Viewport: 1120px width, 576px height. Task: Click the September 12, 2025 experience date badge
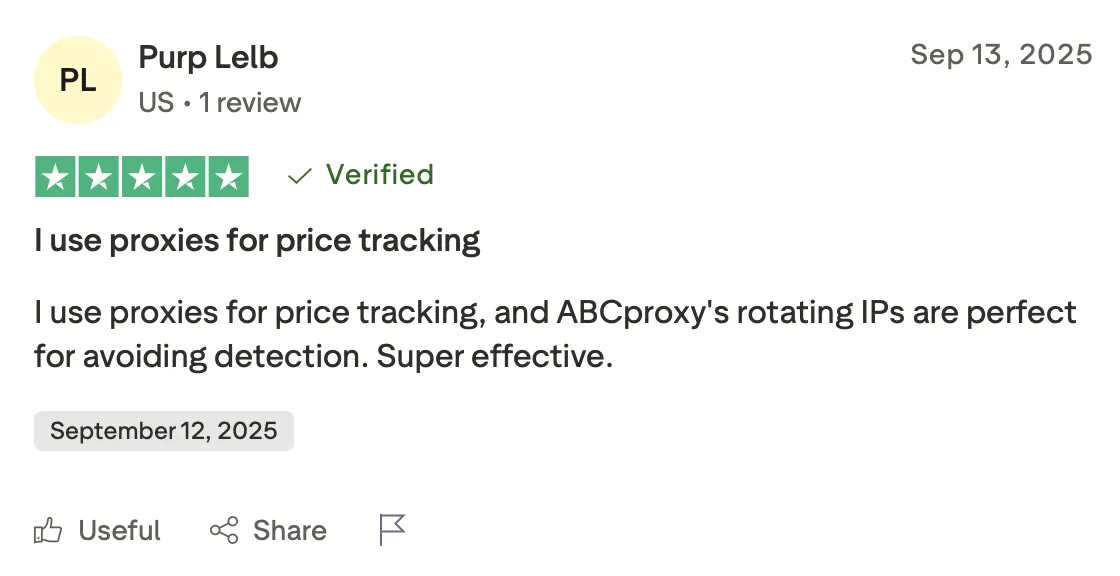click(x=163, y=431)
